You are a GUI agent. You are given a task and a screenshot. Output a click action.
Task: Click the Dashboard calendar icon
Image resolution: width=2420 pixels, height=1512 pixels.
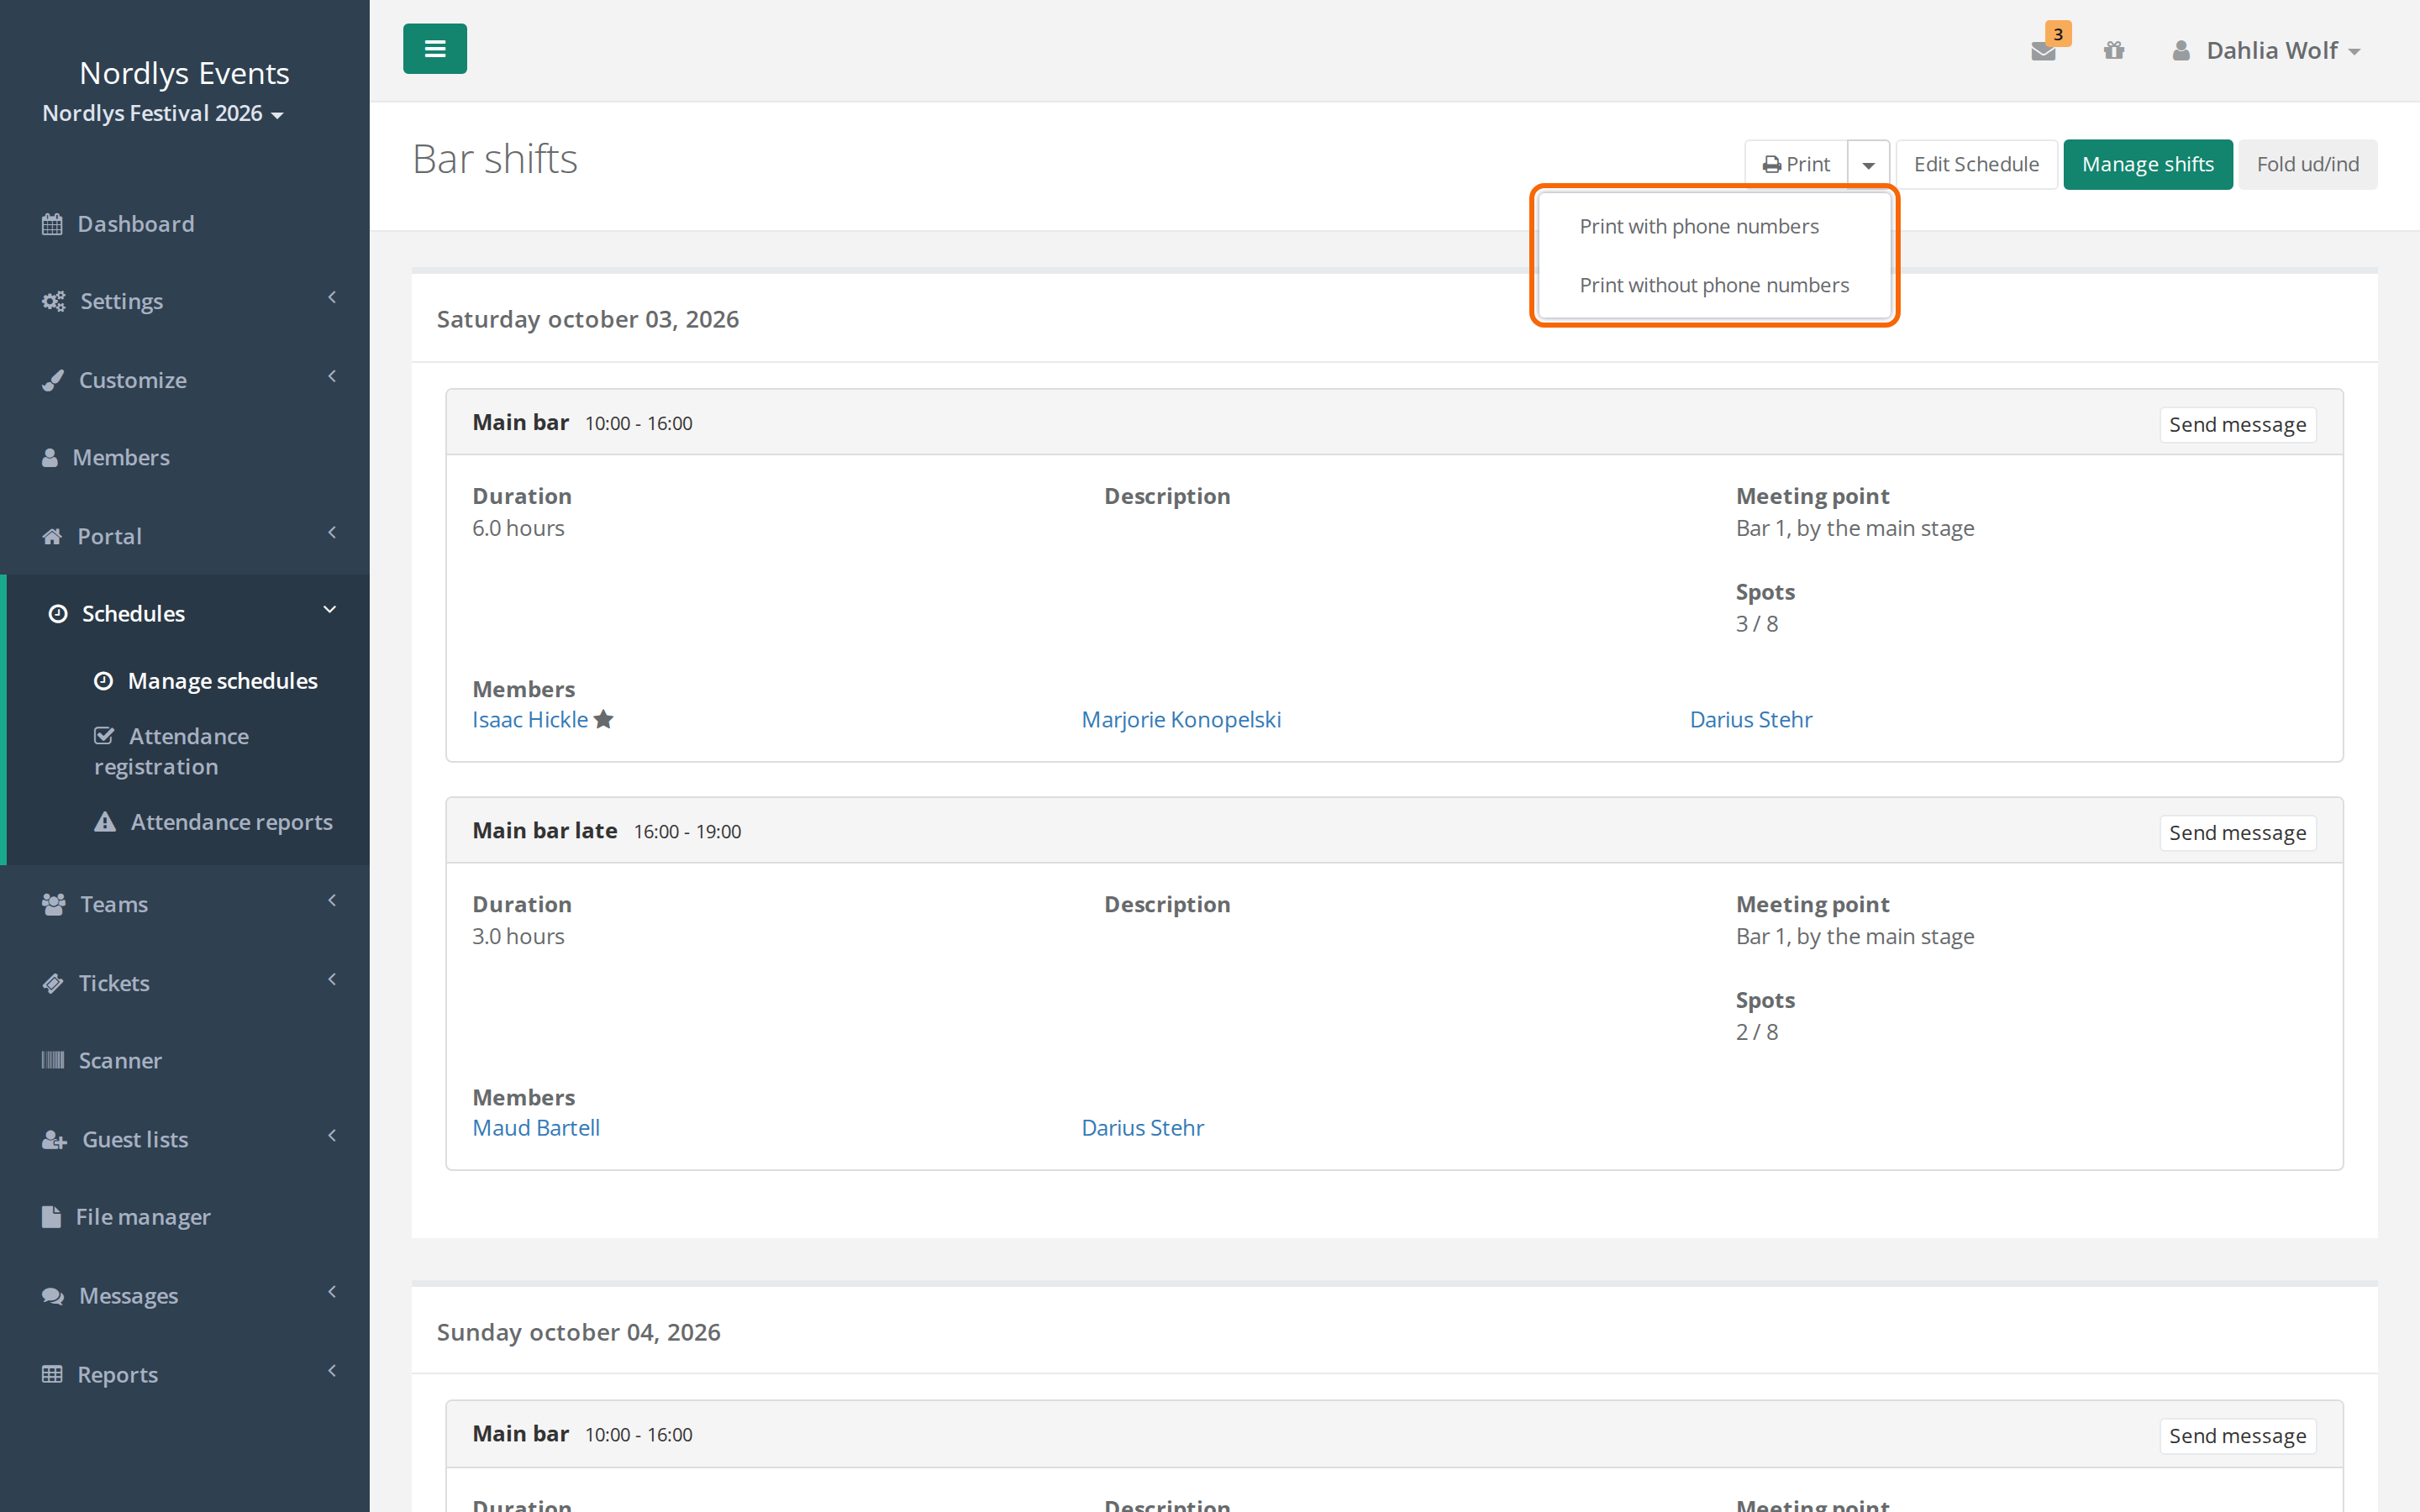[52, 224]
